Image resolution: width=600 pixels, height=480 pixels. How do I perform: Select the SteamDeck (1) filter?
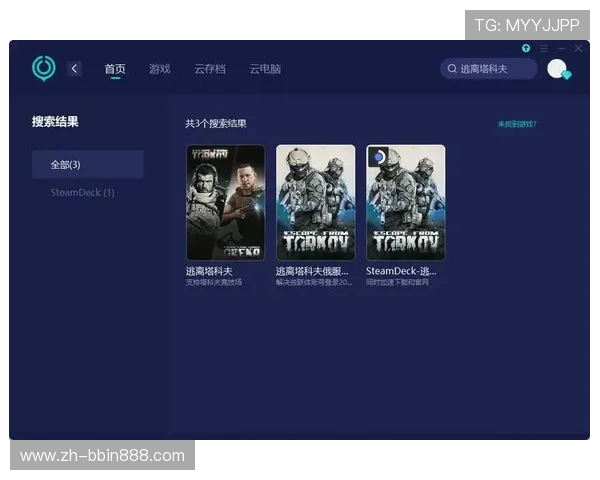tap(83, 192)
